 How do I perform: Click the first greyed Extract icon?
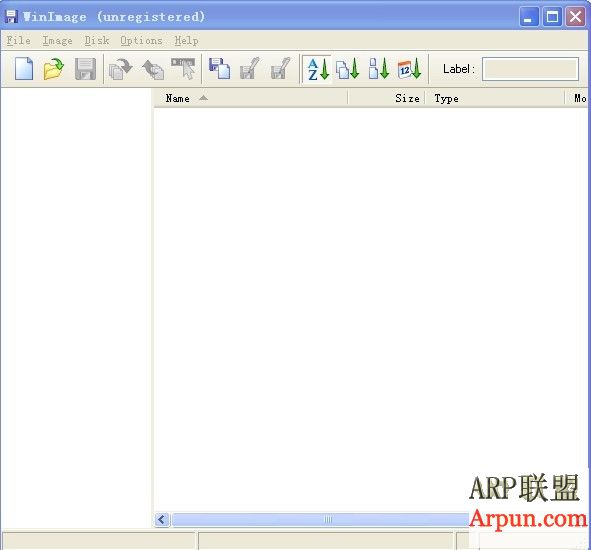coord(250,69)
